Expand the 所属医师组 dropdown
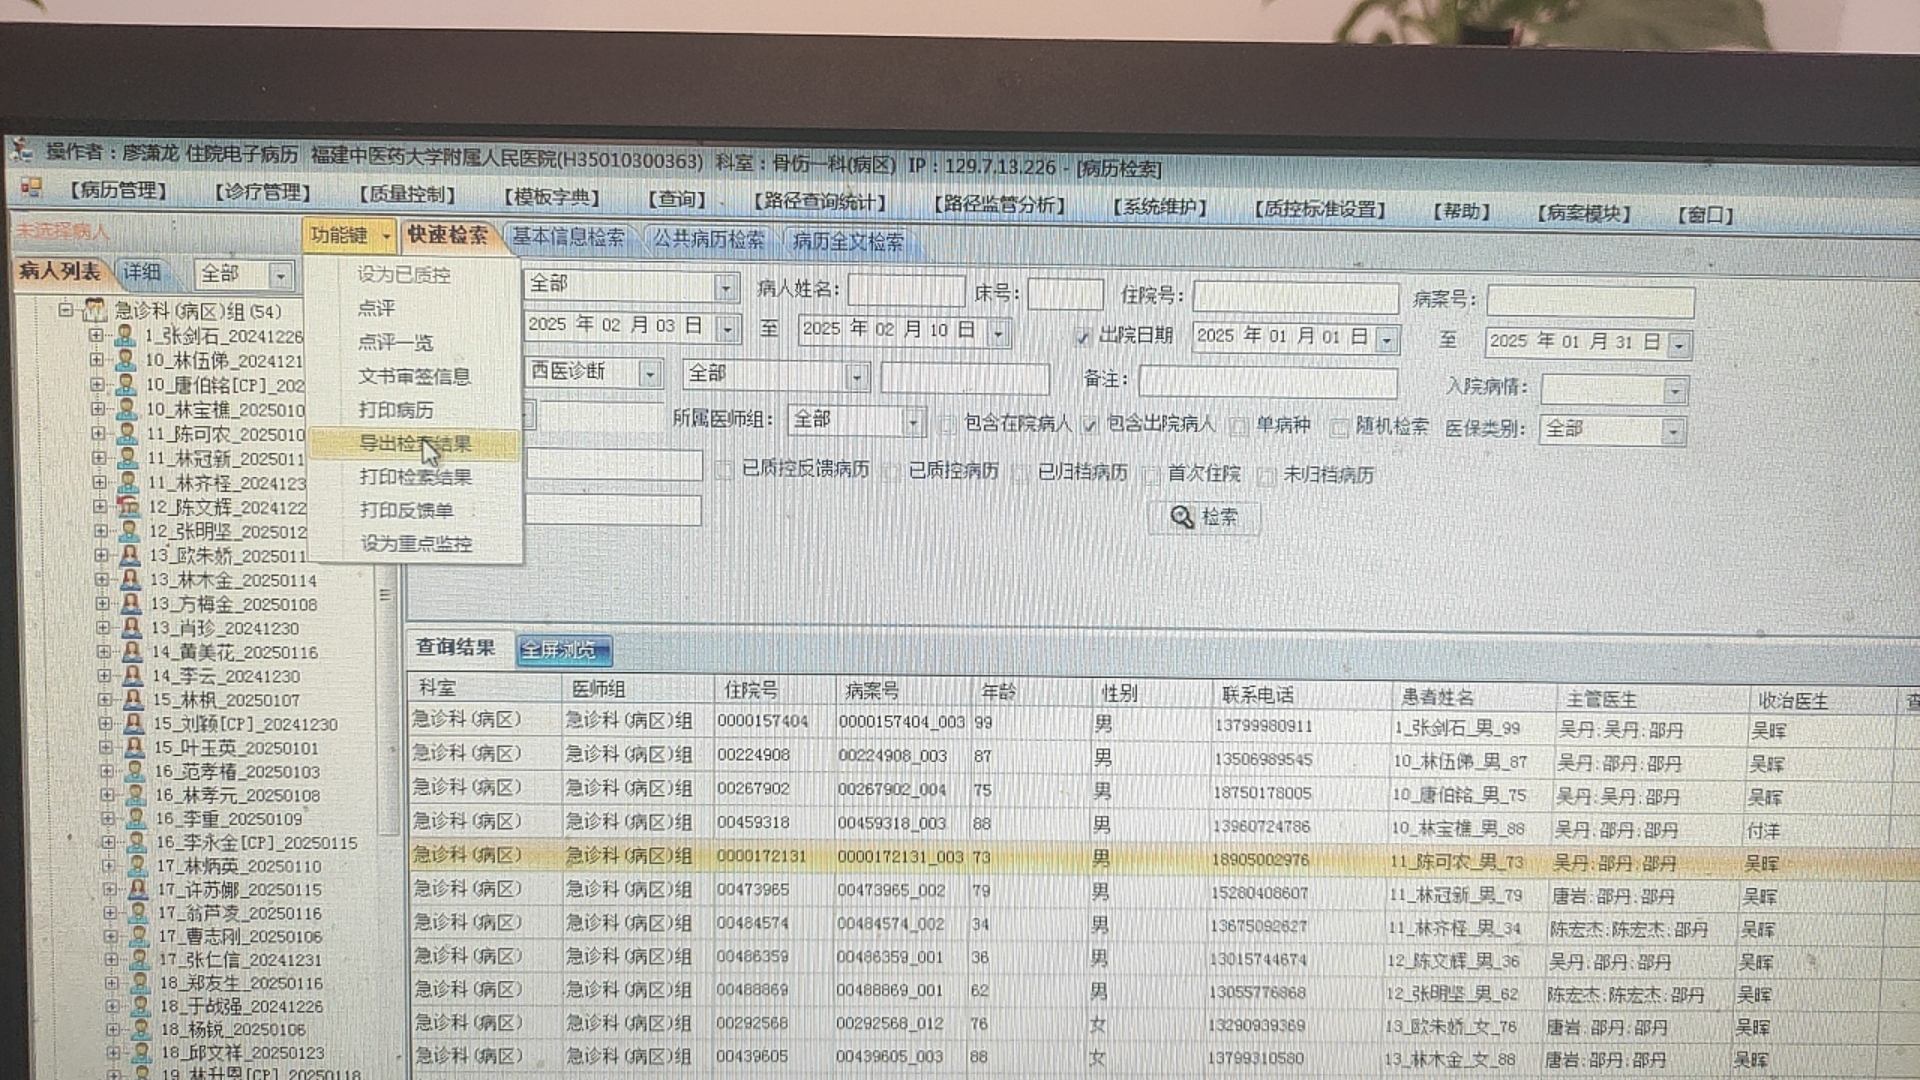The width and height of the screenshot is (1920, 1080). click(x=913, y=422)
